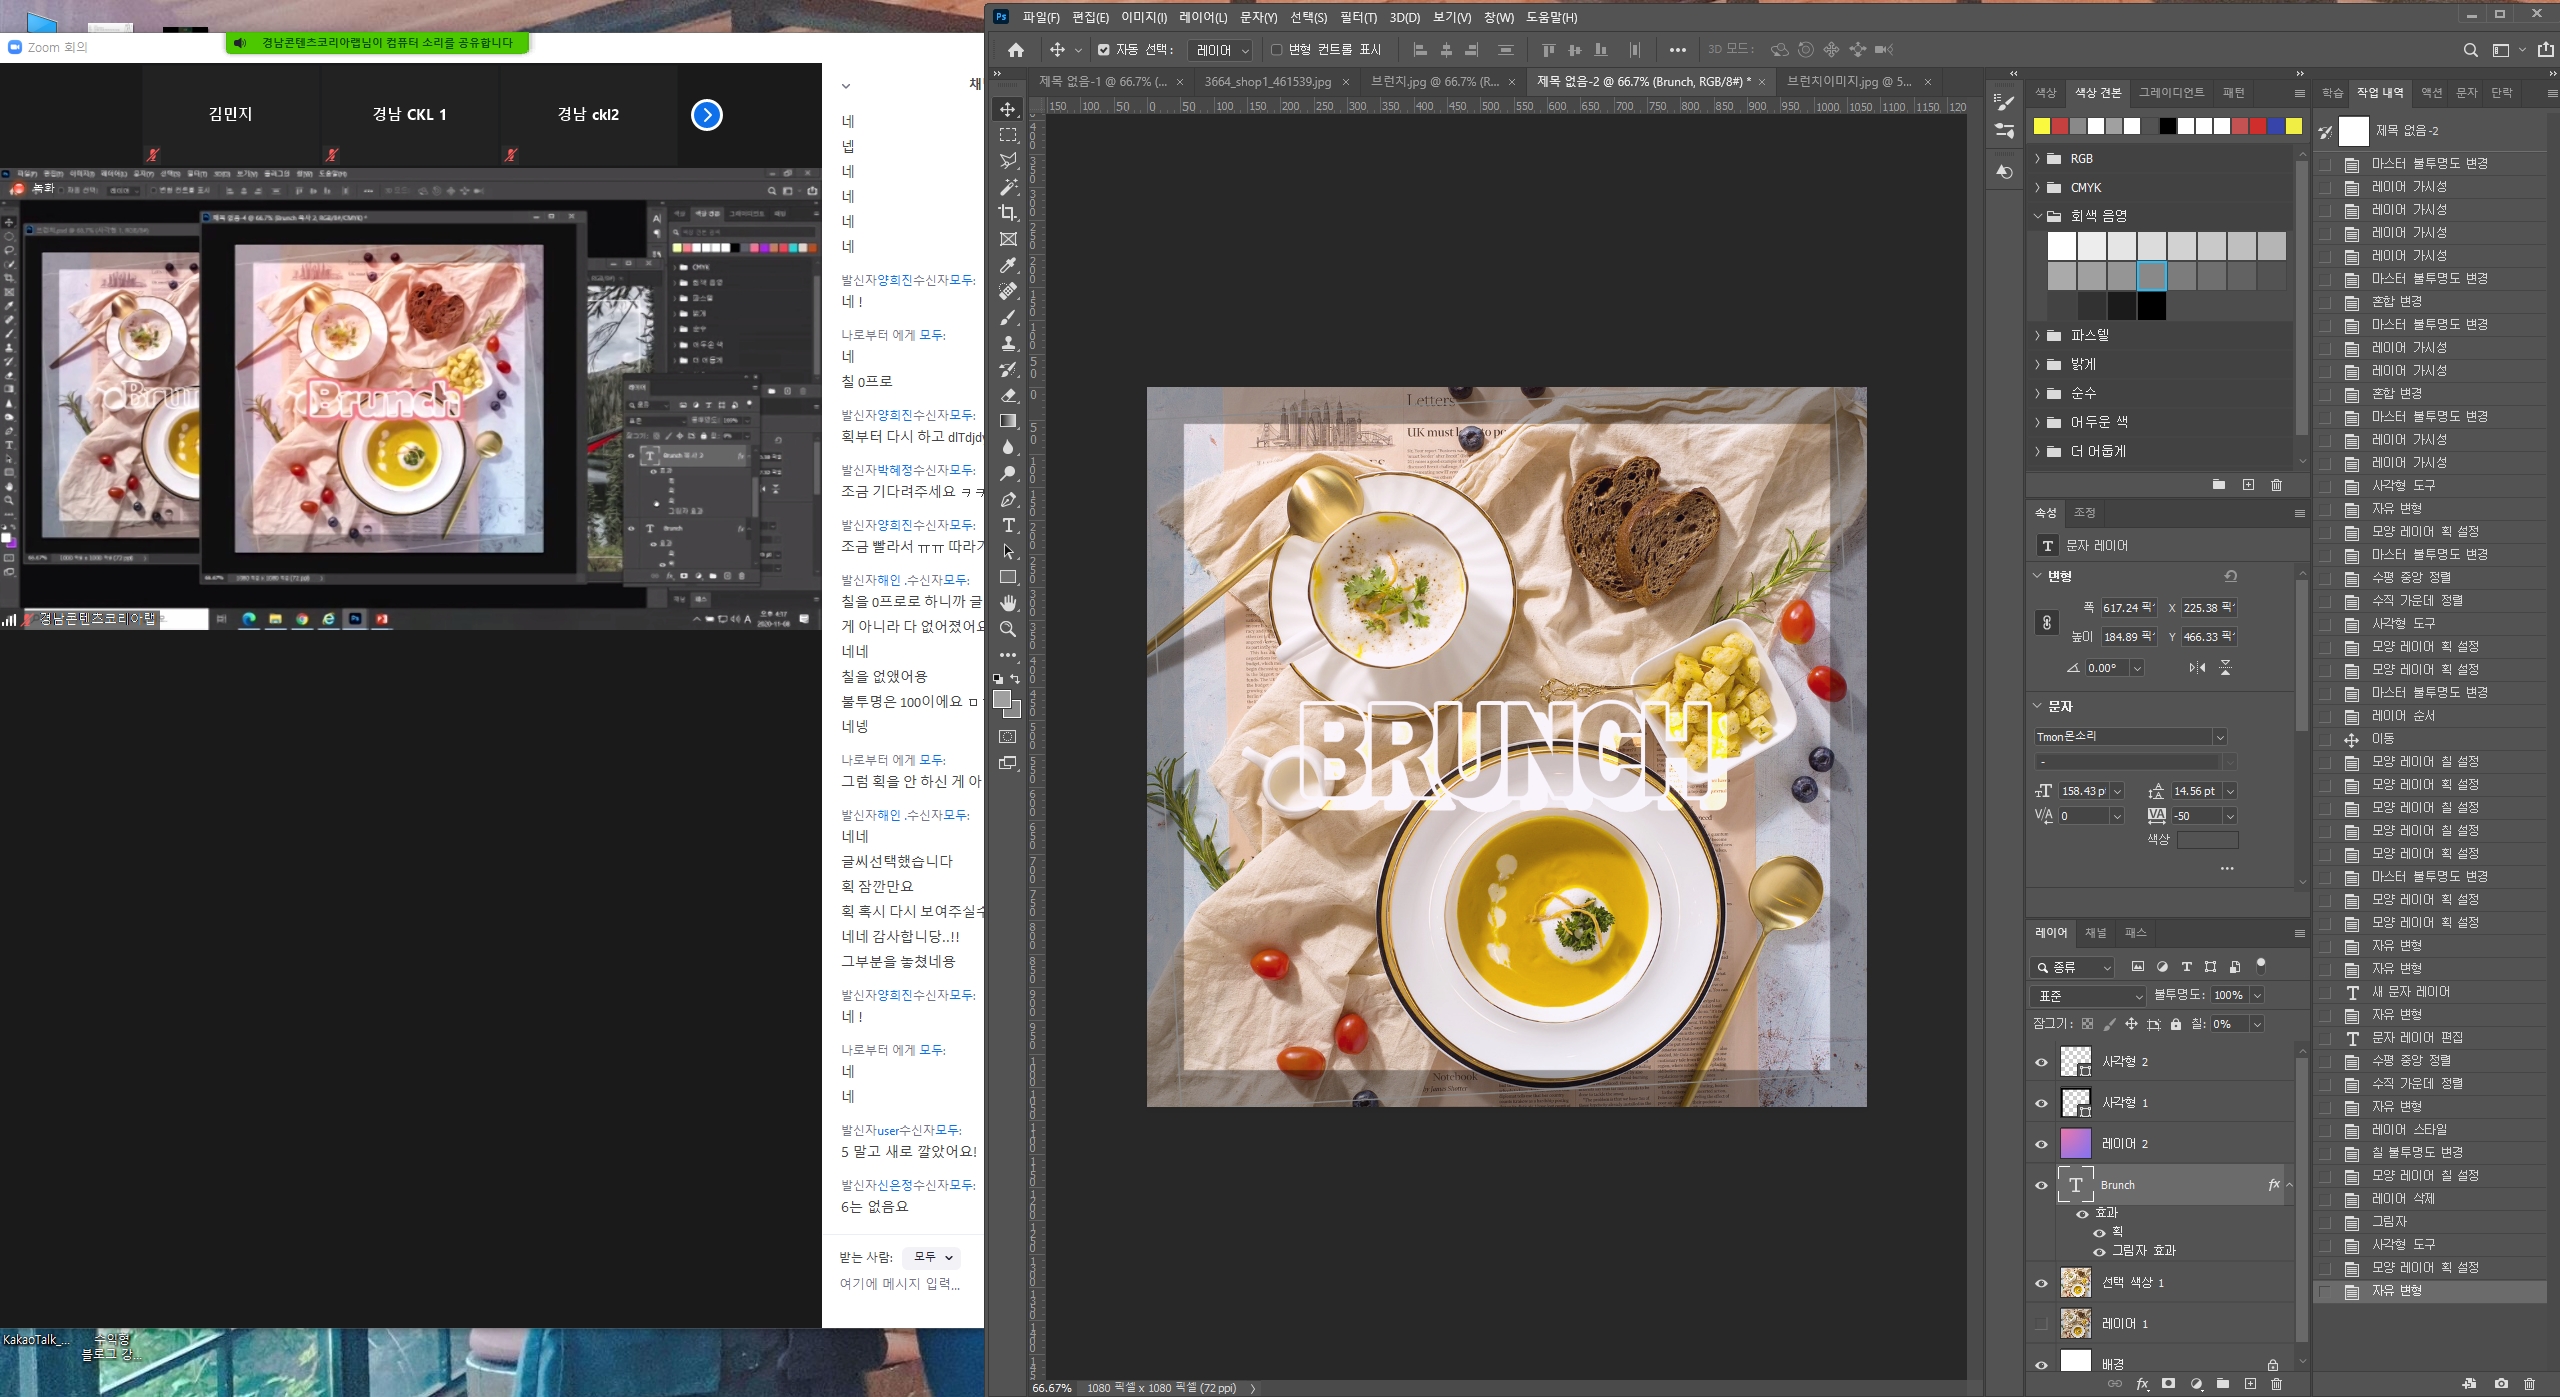
Task: Click the Photoshop Home icon
Action: click(1016, 50)
